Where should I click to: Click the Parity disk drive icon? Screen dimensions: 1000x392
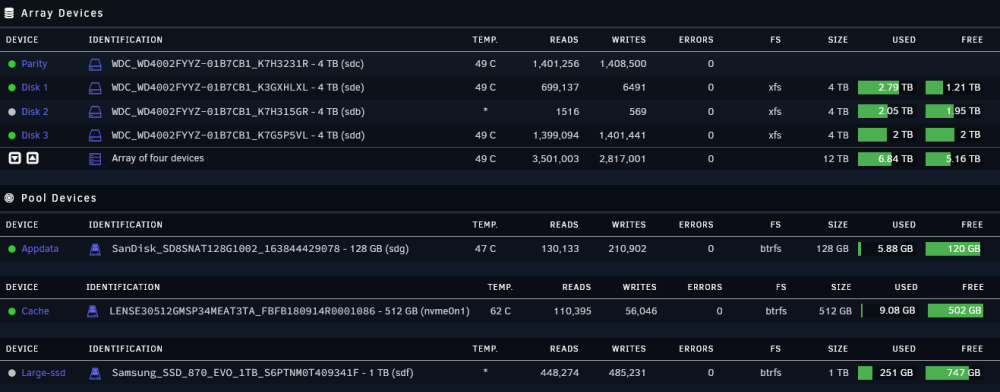tap(94, 64)
